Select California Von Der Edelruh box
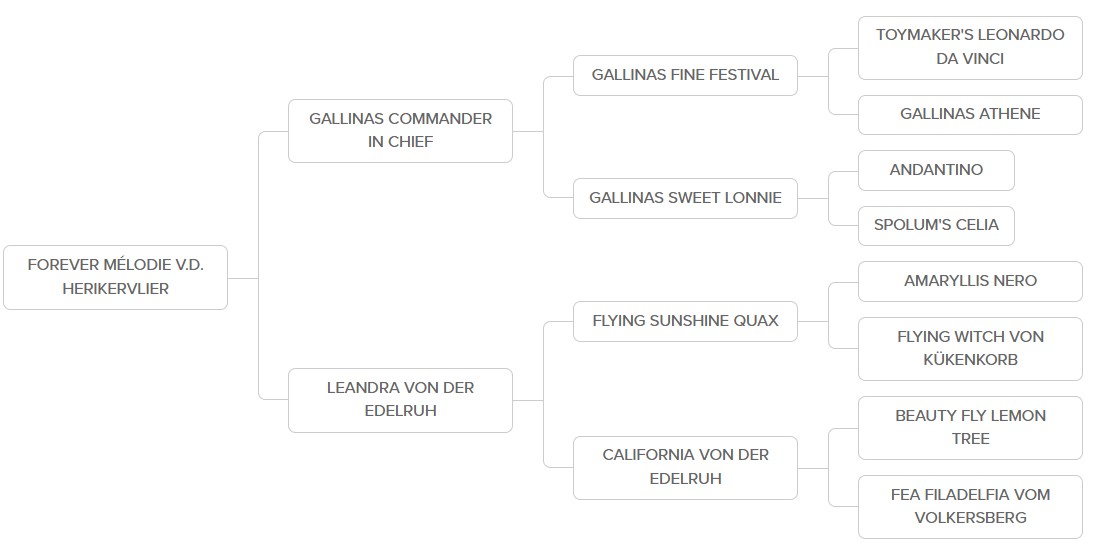1106x547 pixels. click(x=685, y=467)
